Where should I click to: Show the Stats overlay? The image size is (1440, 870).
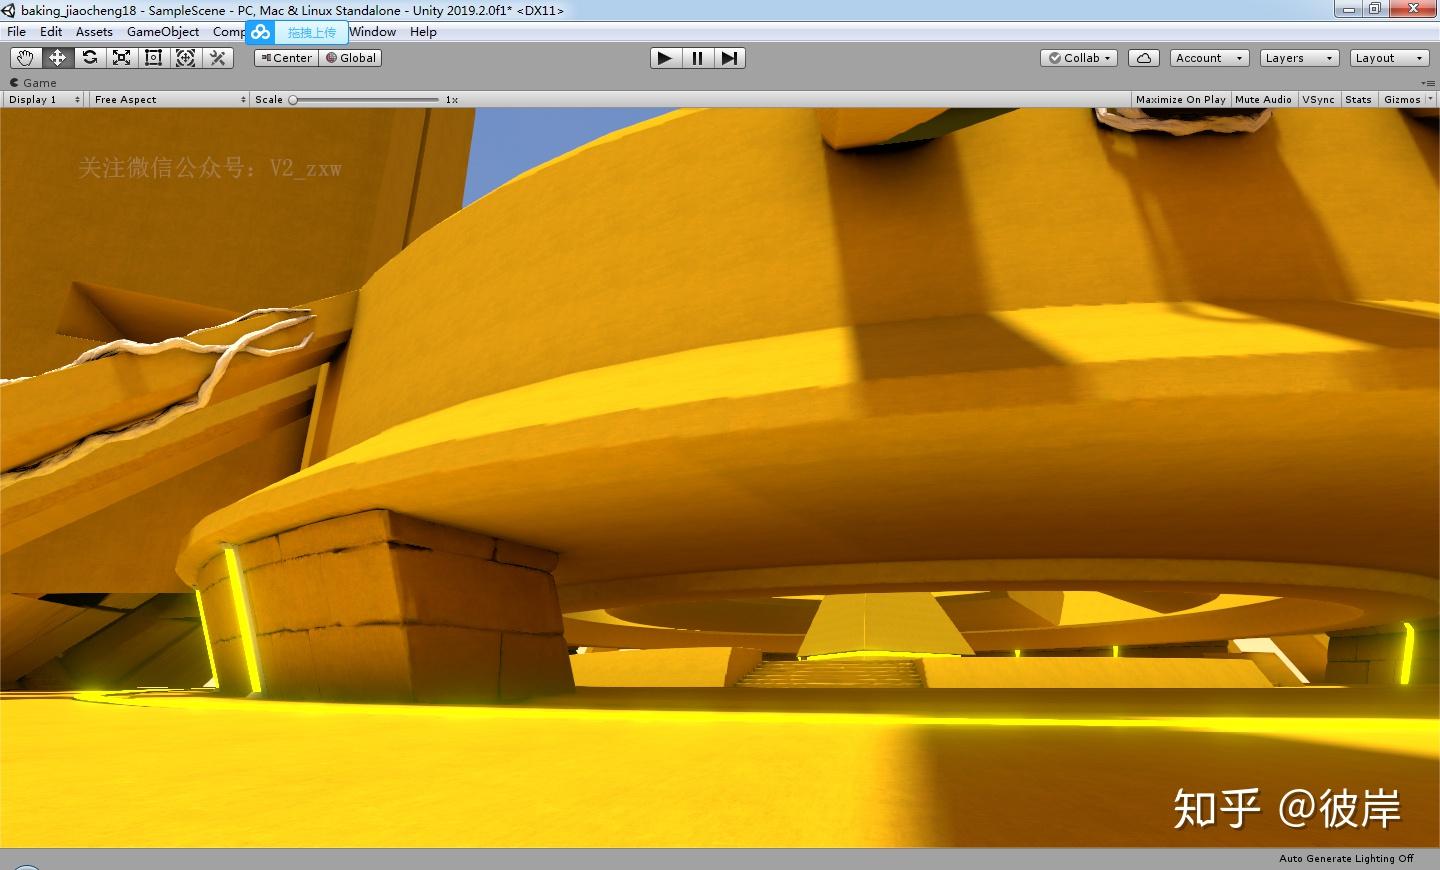click(x=1358, y=100)
